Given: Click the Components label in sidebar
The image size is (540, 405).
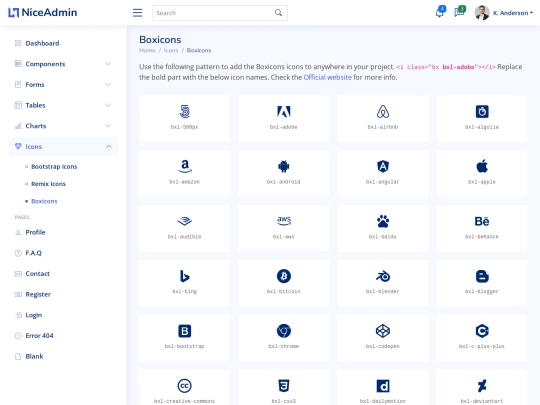Looking at the screenshot, I should click(x=45, y=64).
